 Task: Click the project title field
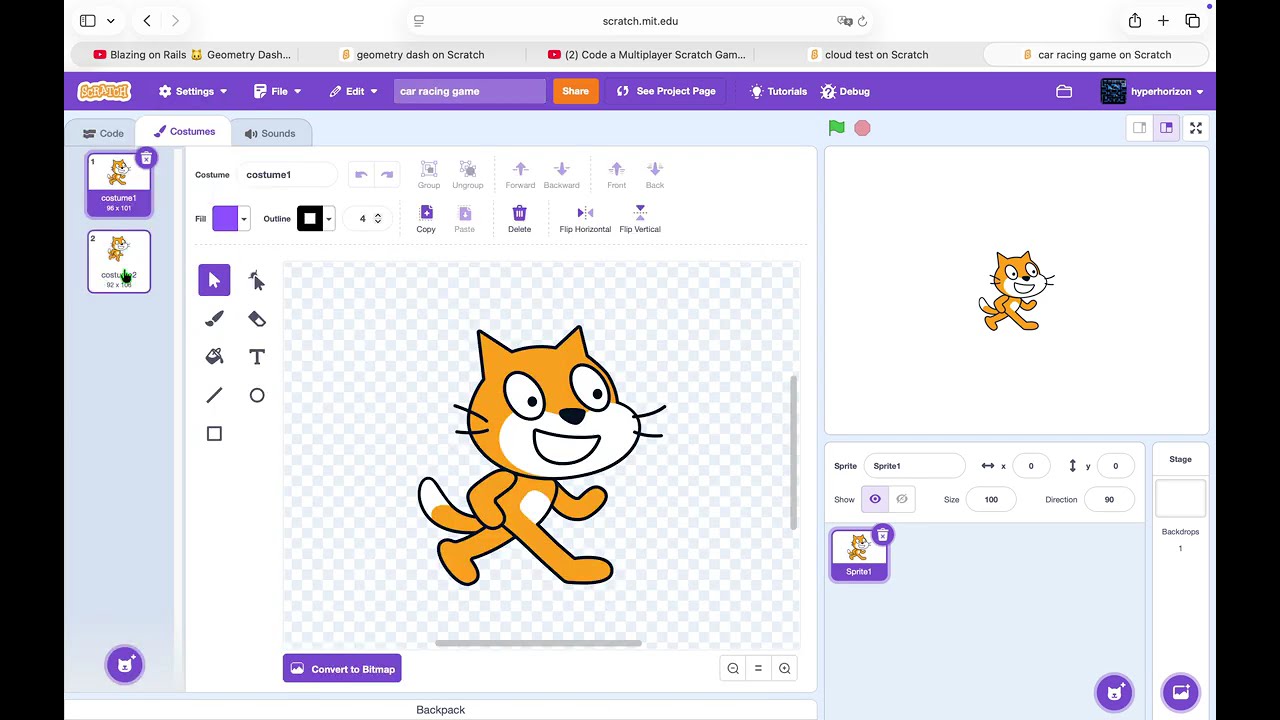coord(469,91)
